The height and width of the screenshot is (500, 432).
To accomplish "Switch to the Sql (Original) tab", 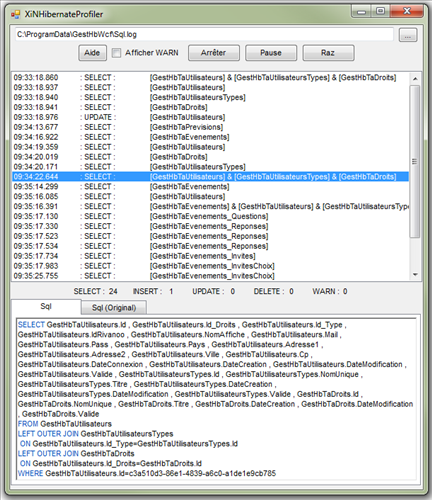I will [114, 307].
